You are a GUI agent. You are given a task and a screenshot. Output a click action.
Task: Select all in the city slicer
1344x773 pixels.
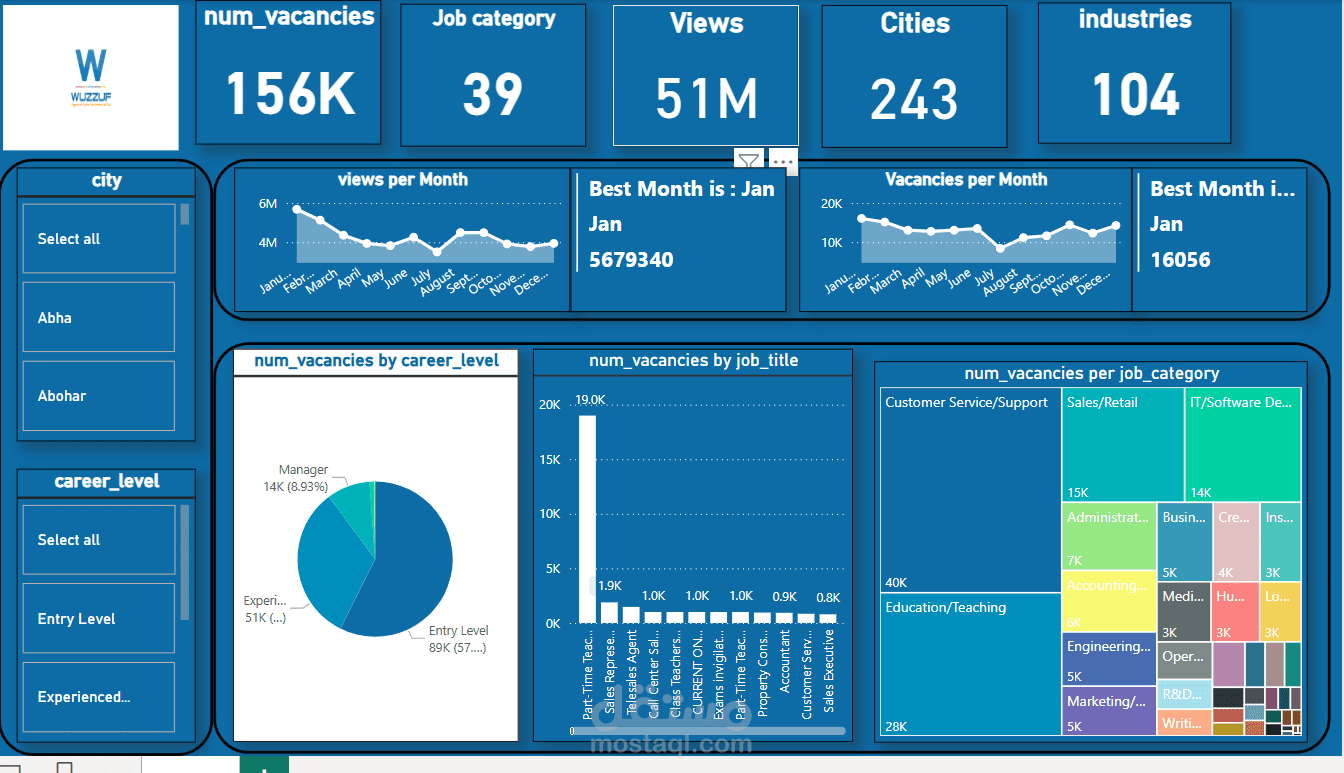tap(99, 239)
